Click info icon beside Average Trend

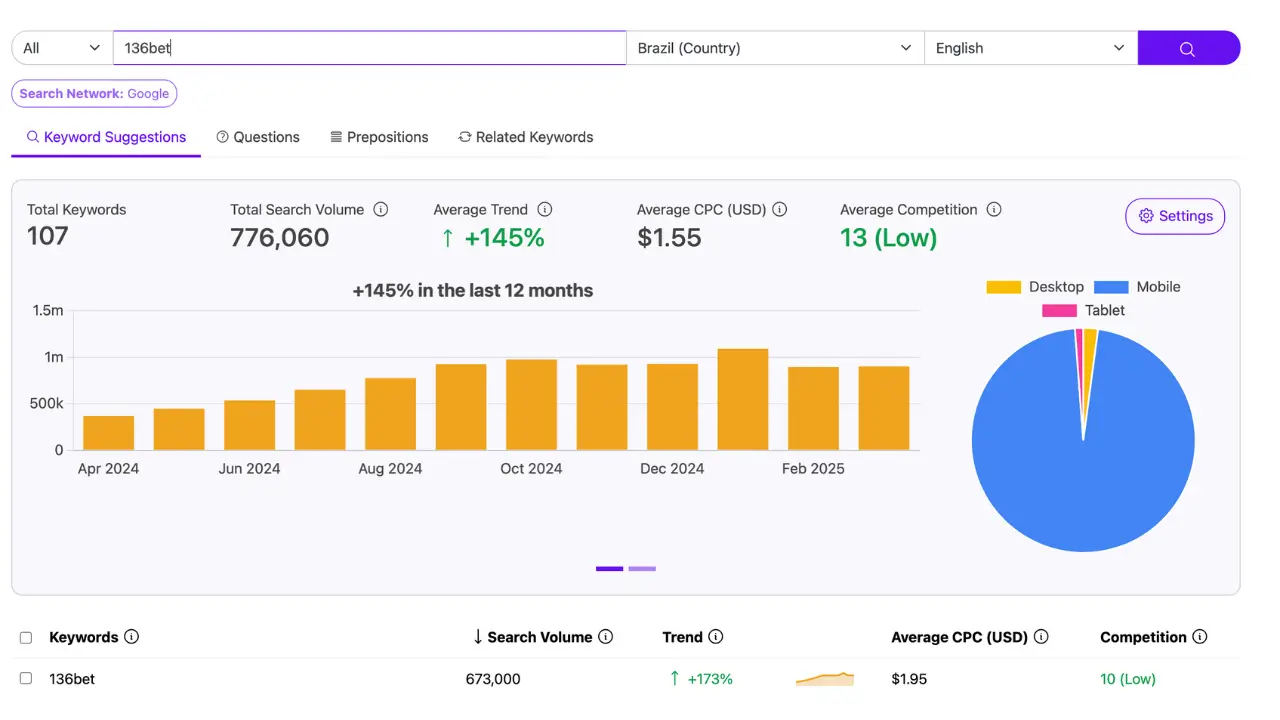pos(545,210)
